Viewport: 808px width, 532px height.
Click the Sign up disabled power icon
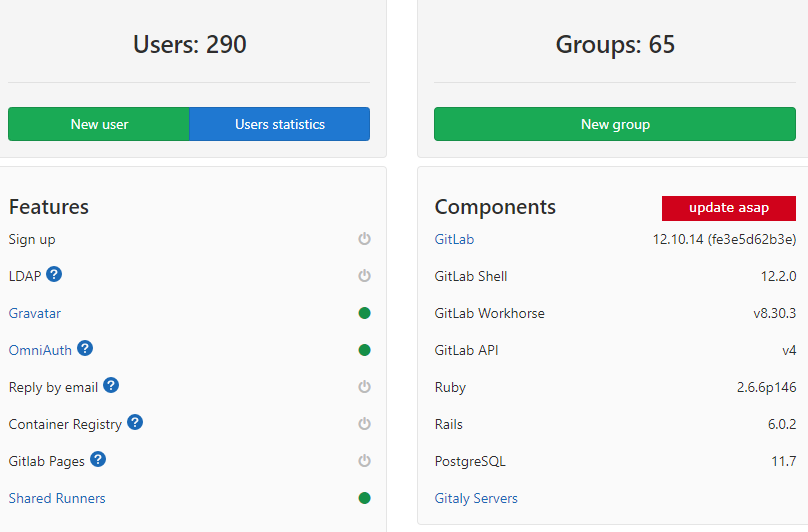[364, 239]
